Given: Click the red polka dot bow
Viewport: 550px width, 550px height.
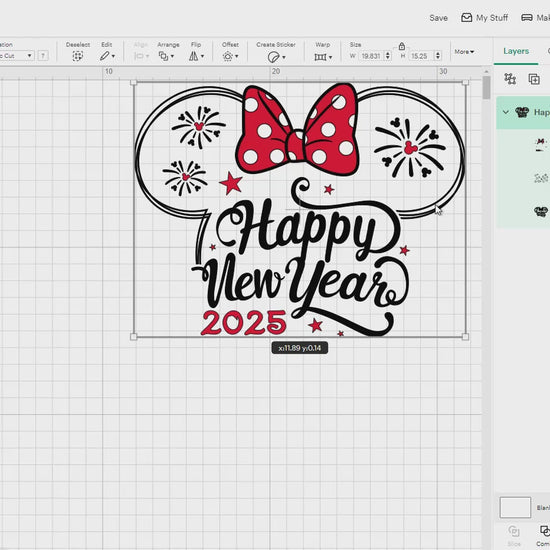Looking at the screenshot, I should pyautogui.click(x=297, y=129).
